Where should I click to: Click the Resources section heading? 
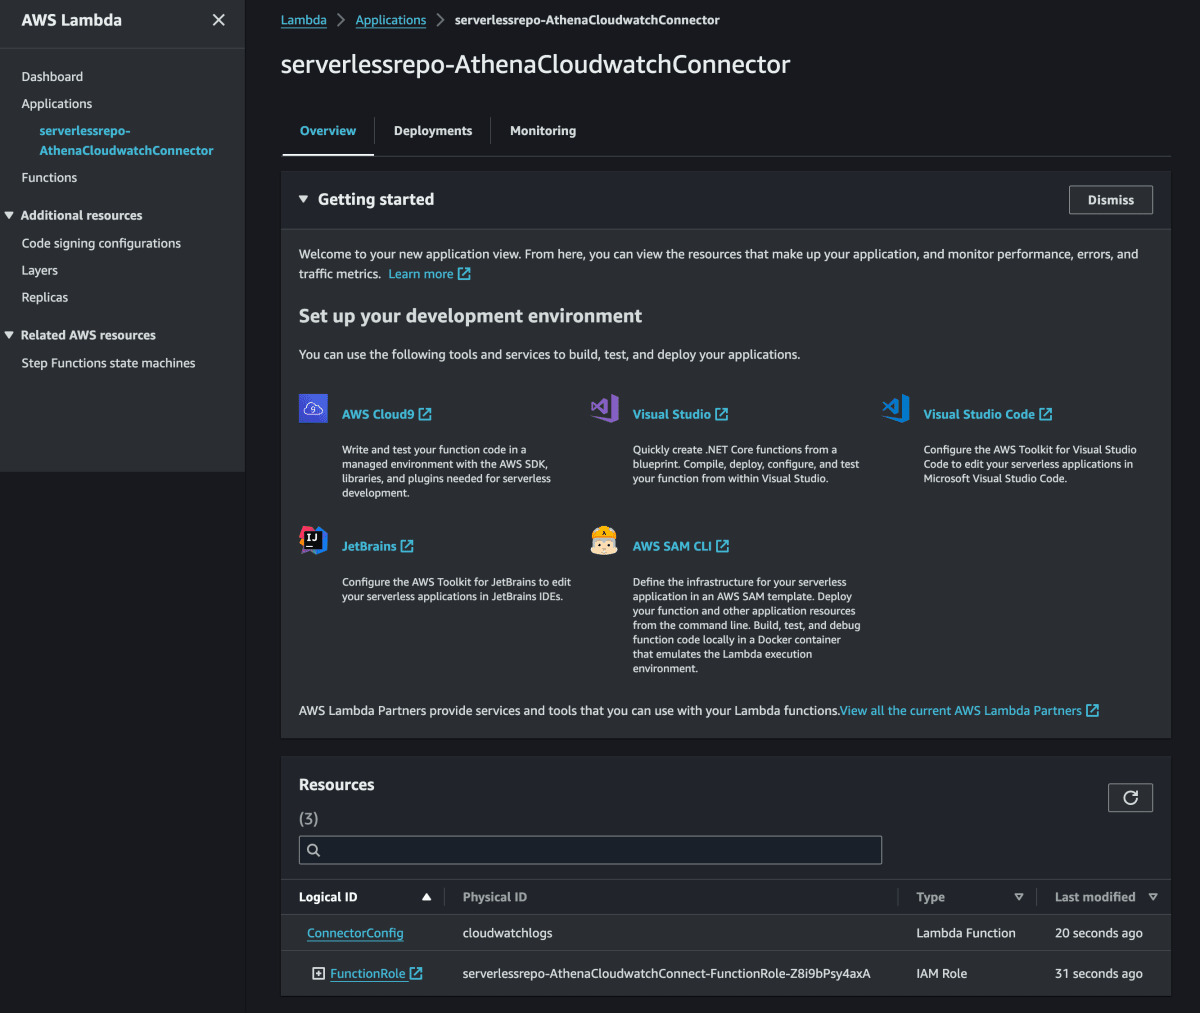(337, 785)
